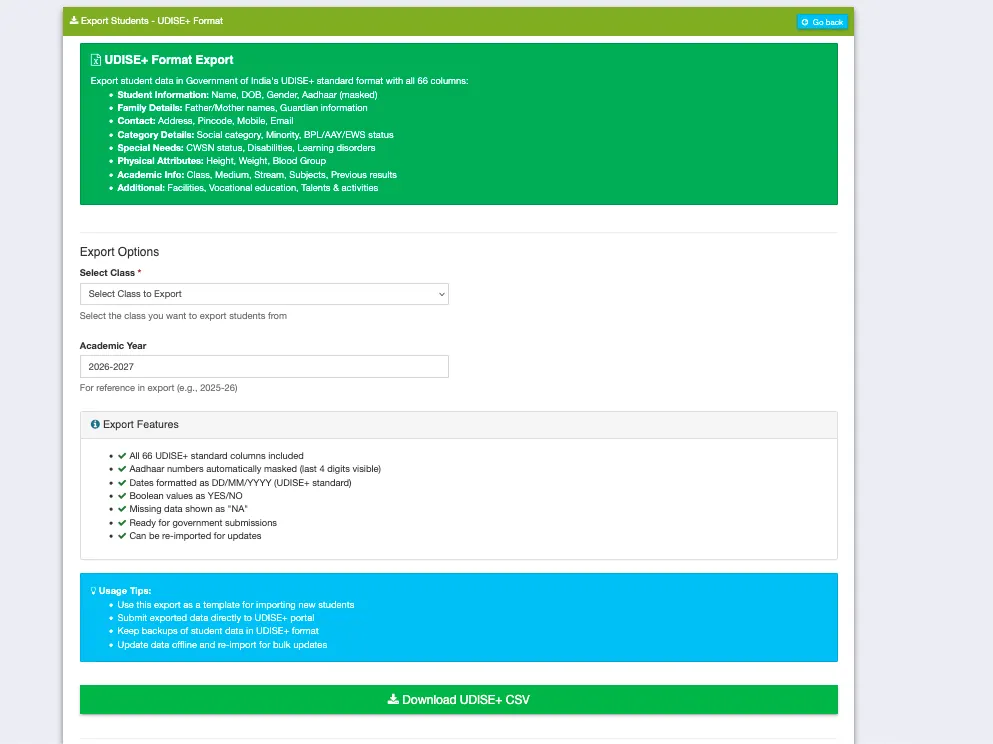
Task: Click checkmark next to 'Dates formatted as DD/MM/YYYY'
Action: coord(121,481)
